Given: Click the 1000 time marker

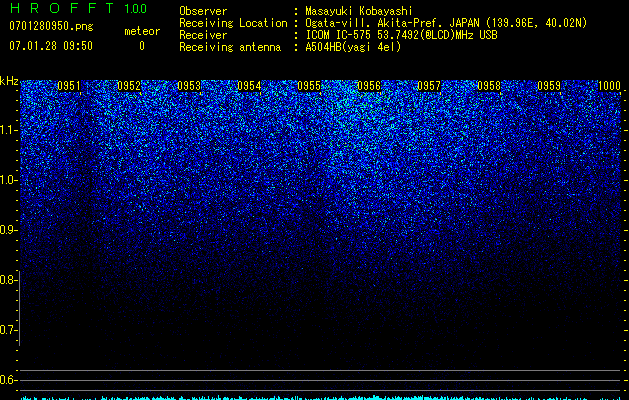Looking at the screenshot, I should pyautogui.click(x=609, y=86).
